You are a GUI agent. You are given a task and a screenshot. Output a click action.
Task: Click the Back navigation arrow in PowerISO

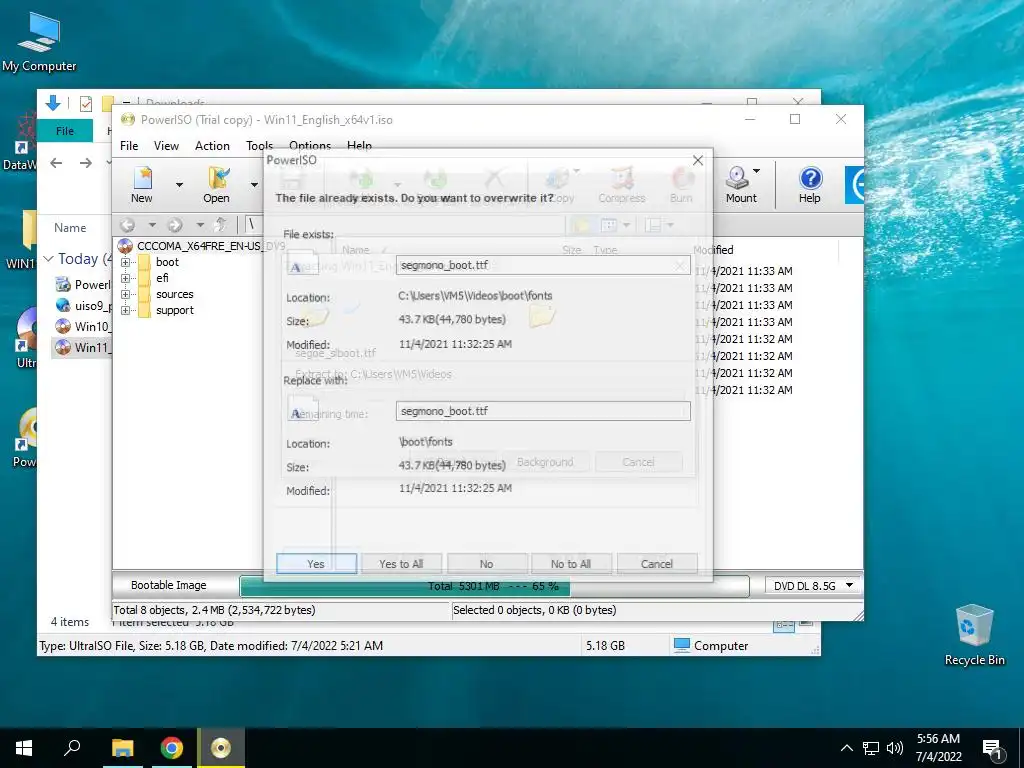127,225
